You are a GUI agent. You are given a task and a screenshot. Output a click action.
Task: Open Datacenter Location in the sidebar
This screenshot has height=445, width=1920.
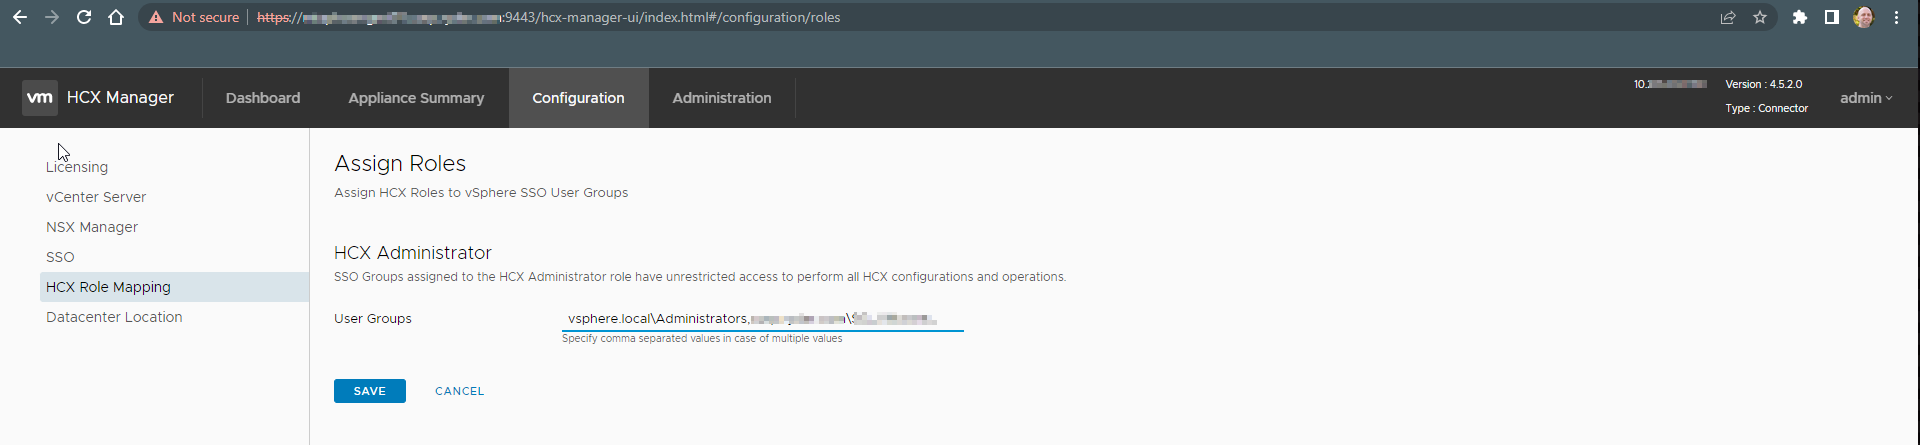click(x=114, y=317)
